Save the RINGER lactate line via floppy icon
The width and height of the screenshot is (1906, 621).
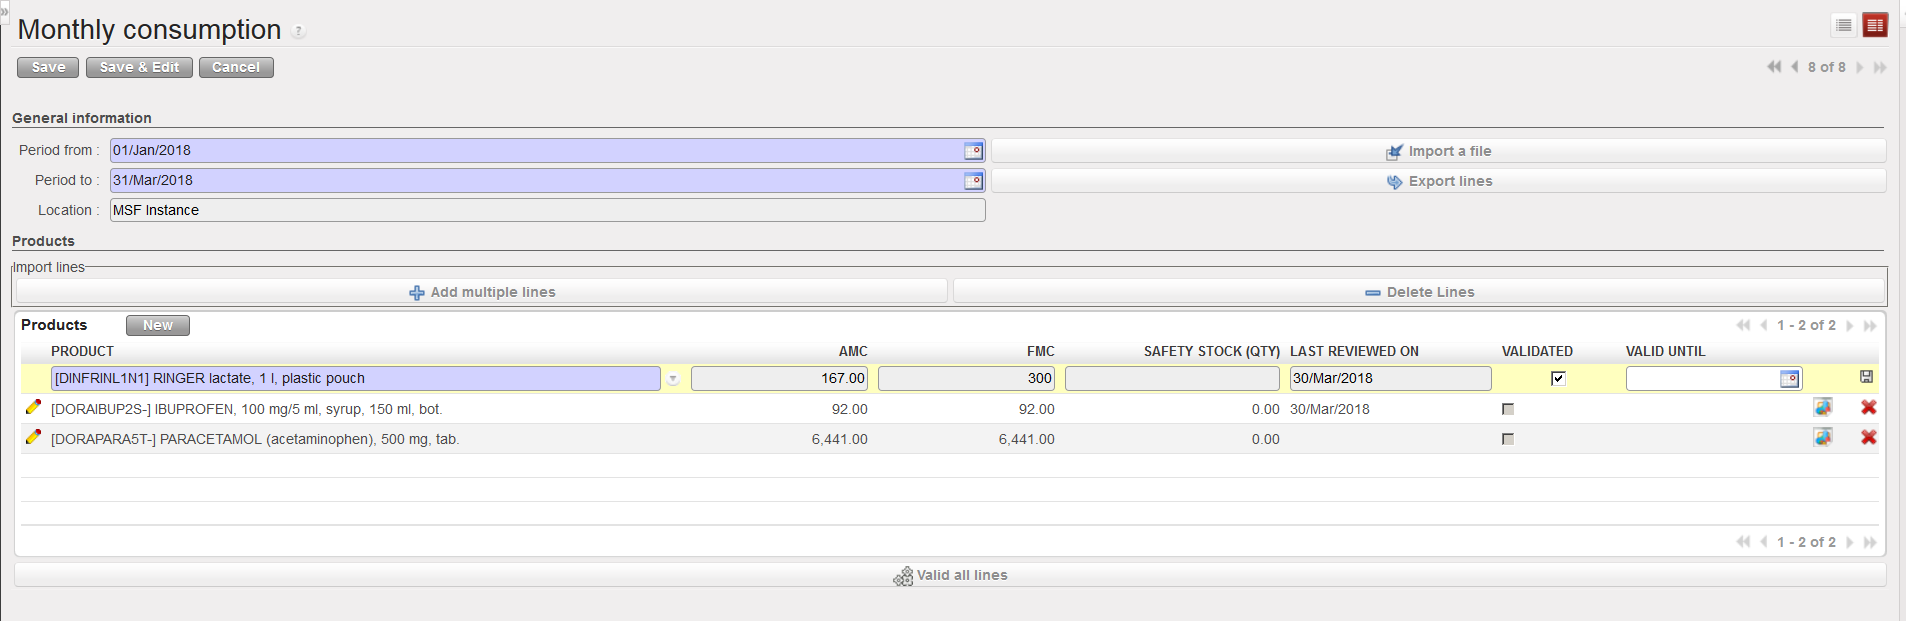click(x=1866, y=377)
